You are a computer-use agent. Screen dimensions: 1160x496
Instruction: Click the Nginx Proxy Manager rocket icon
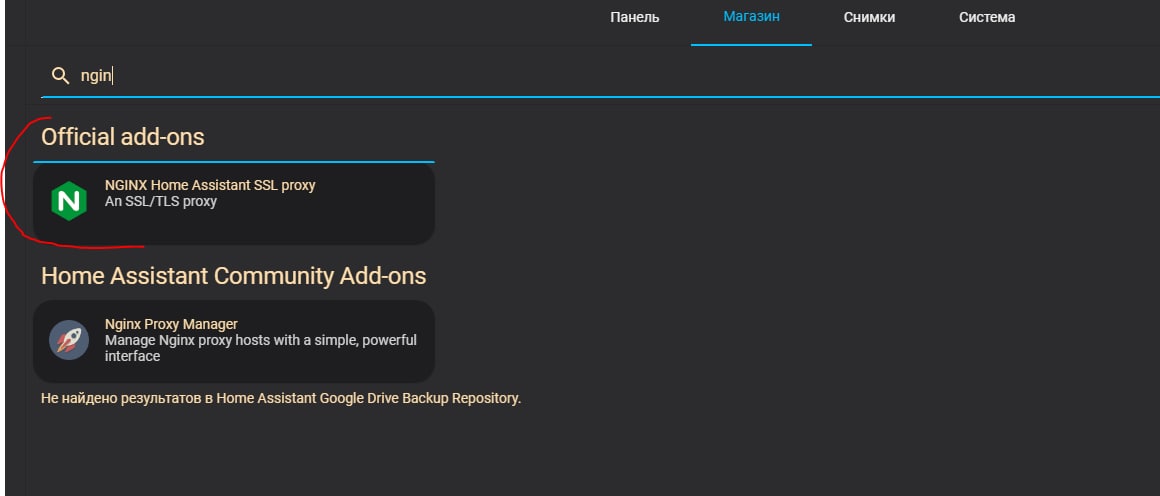click(69, 340)
